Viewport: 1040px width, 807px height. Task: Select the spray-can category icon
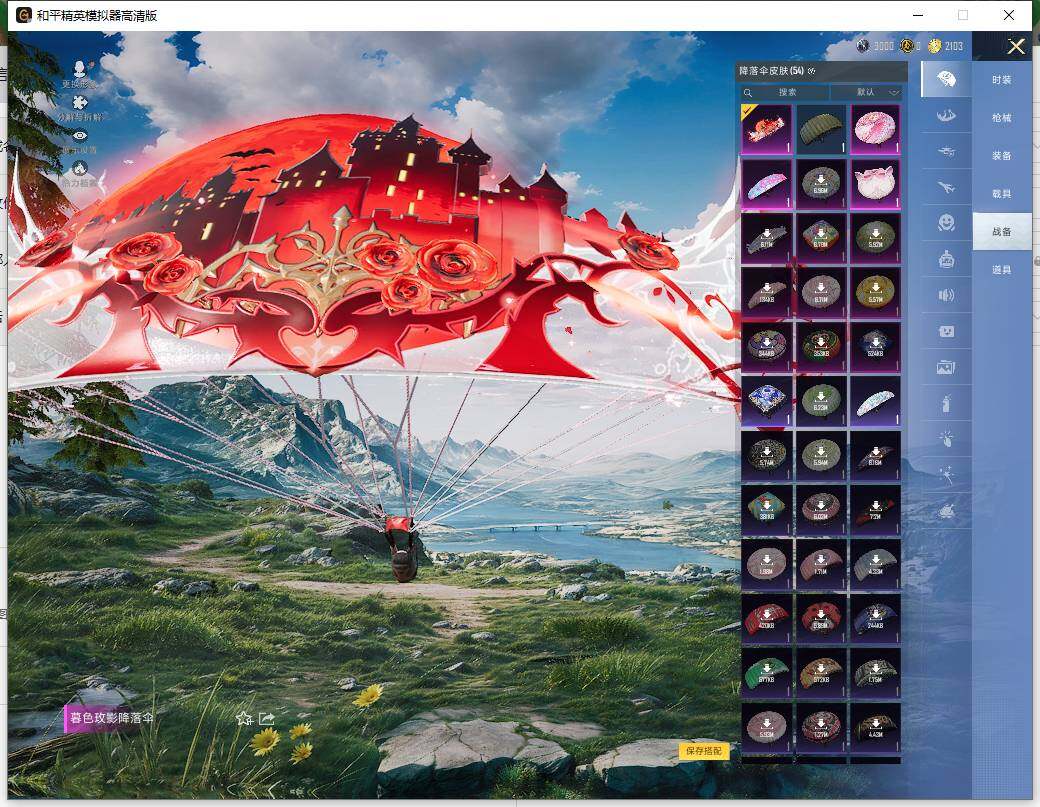[x=946, y=403]
